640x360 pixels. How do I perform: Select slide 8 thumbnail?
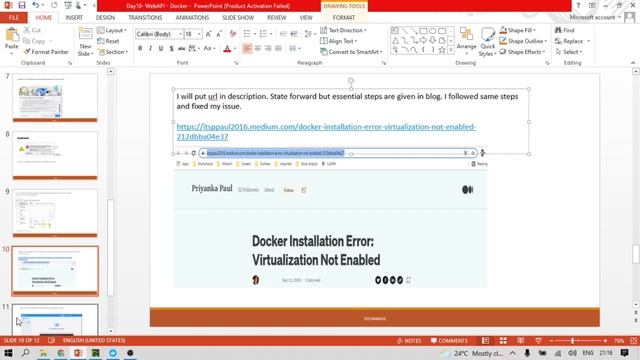[55, 155]
